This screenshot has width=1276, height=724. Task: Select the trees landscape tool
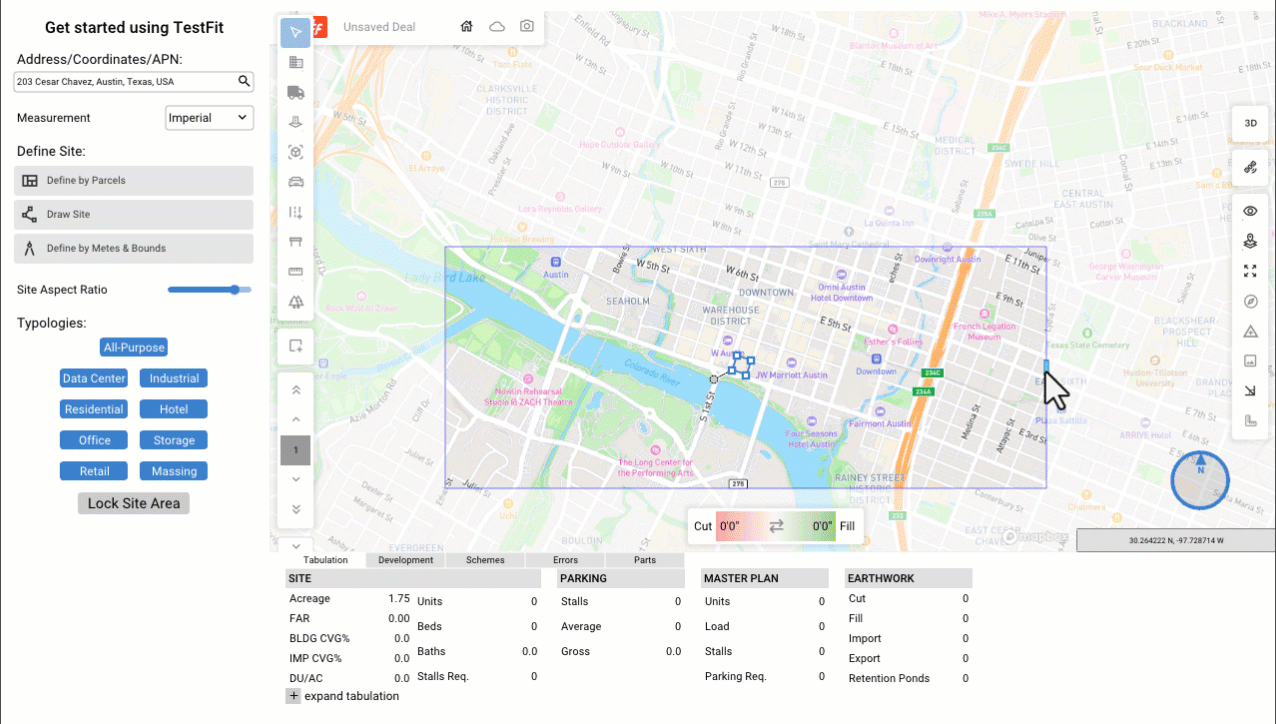point(295,302)
